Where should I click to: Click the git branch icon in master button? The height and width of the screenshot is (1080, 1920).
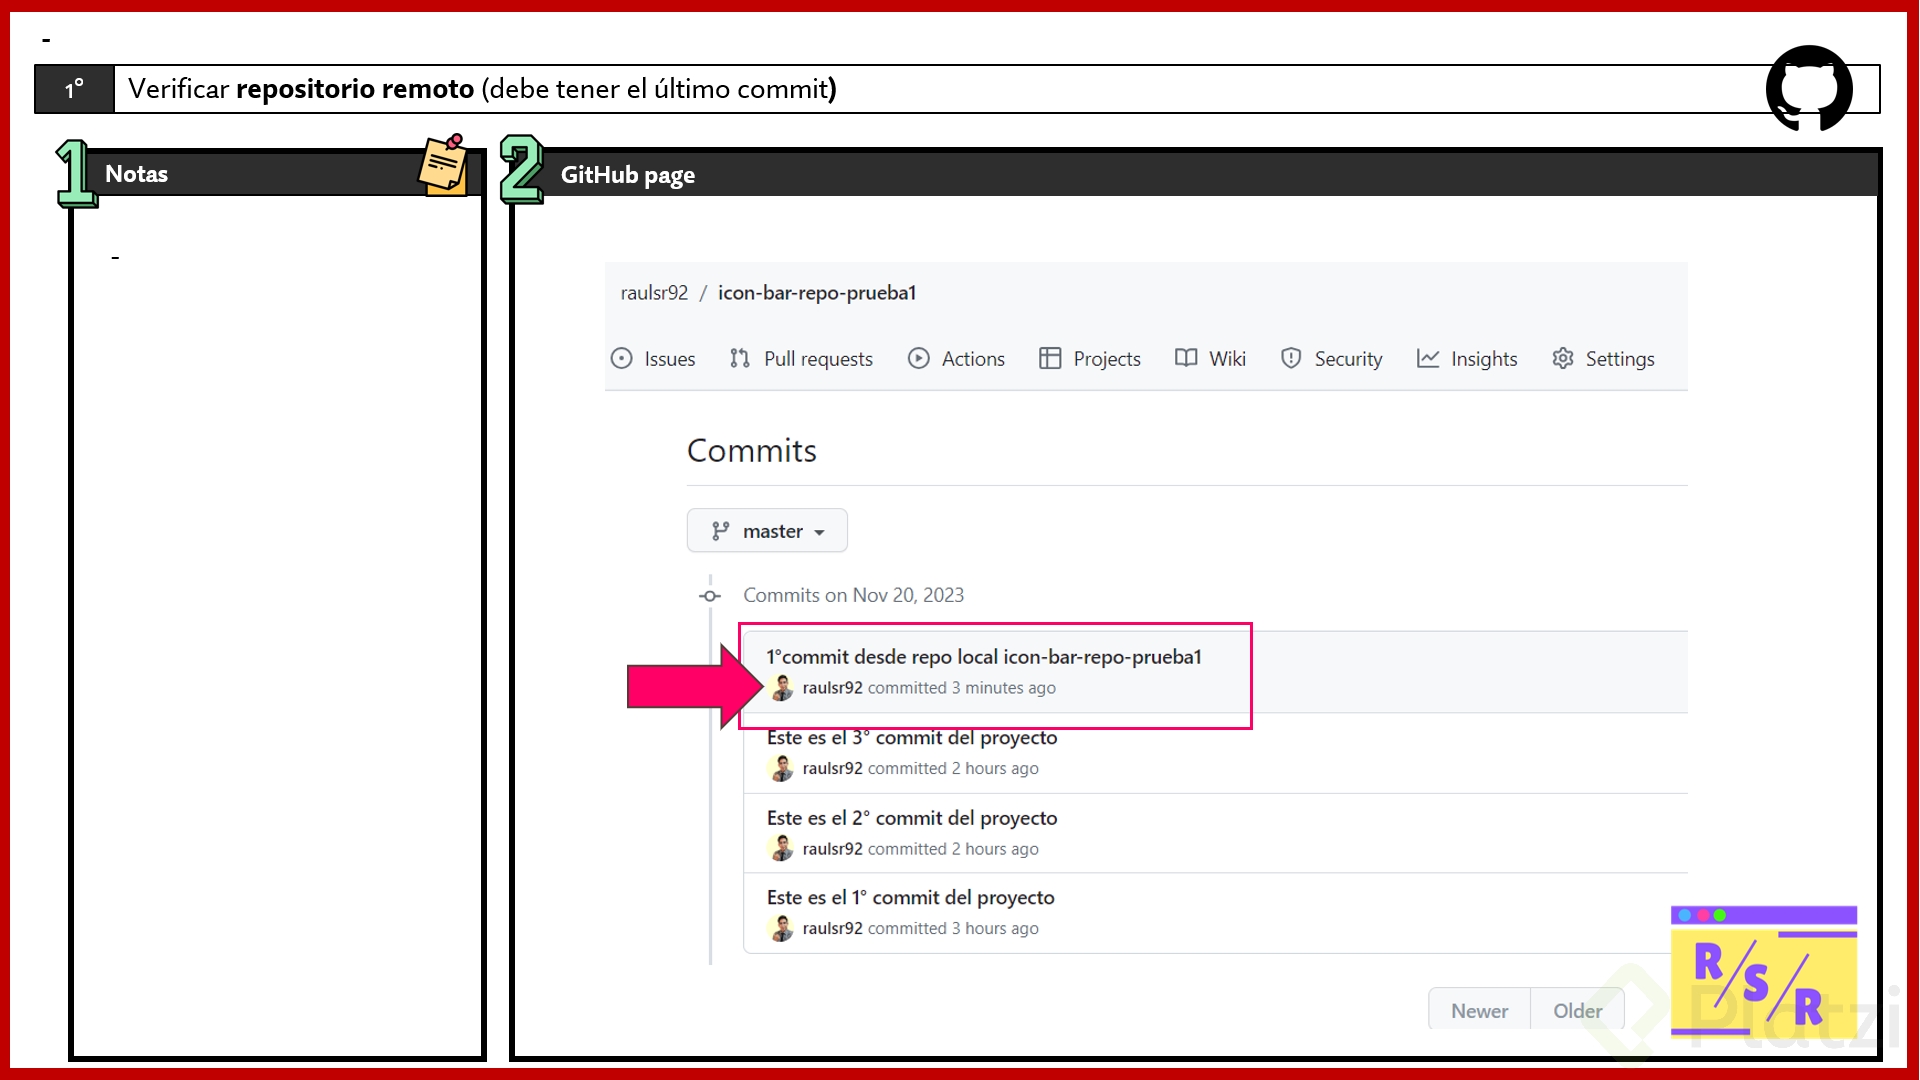[720, 531]
